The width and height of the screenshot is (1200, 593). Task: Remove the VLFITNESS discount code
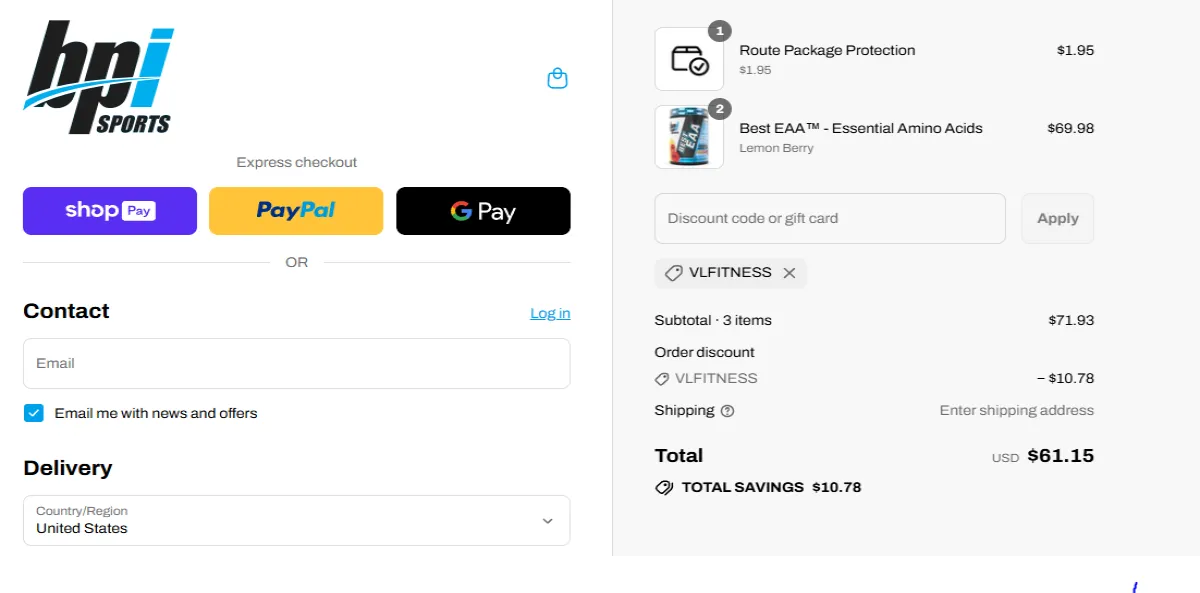click(x=789, y=272)
